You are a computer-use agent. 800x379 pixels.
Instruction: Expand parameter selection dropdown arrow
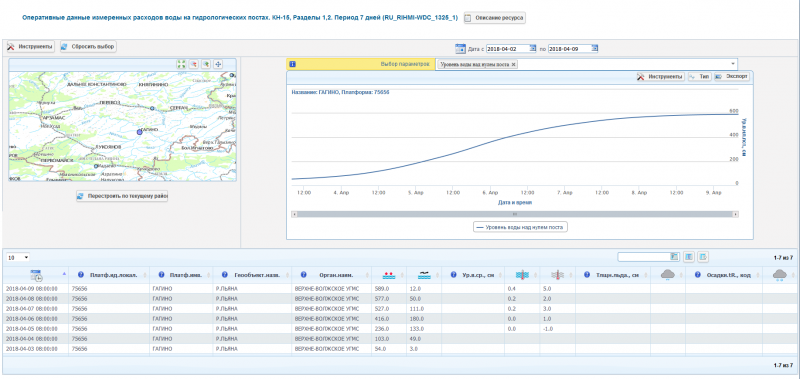[733, 64]
